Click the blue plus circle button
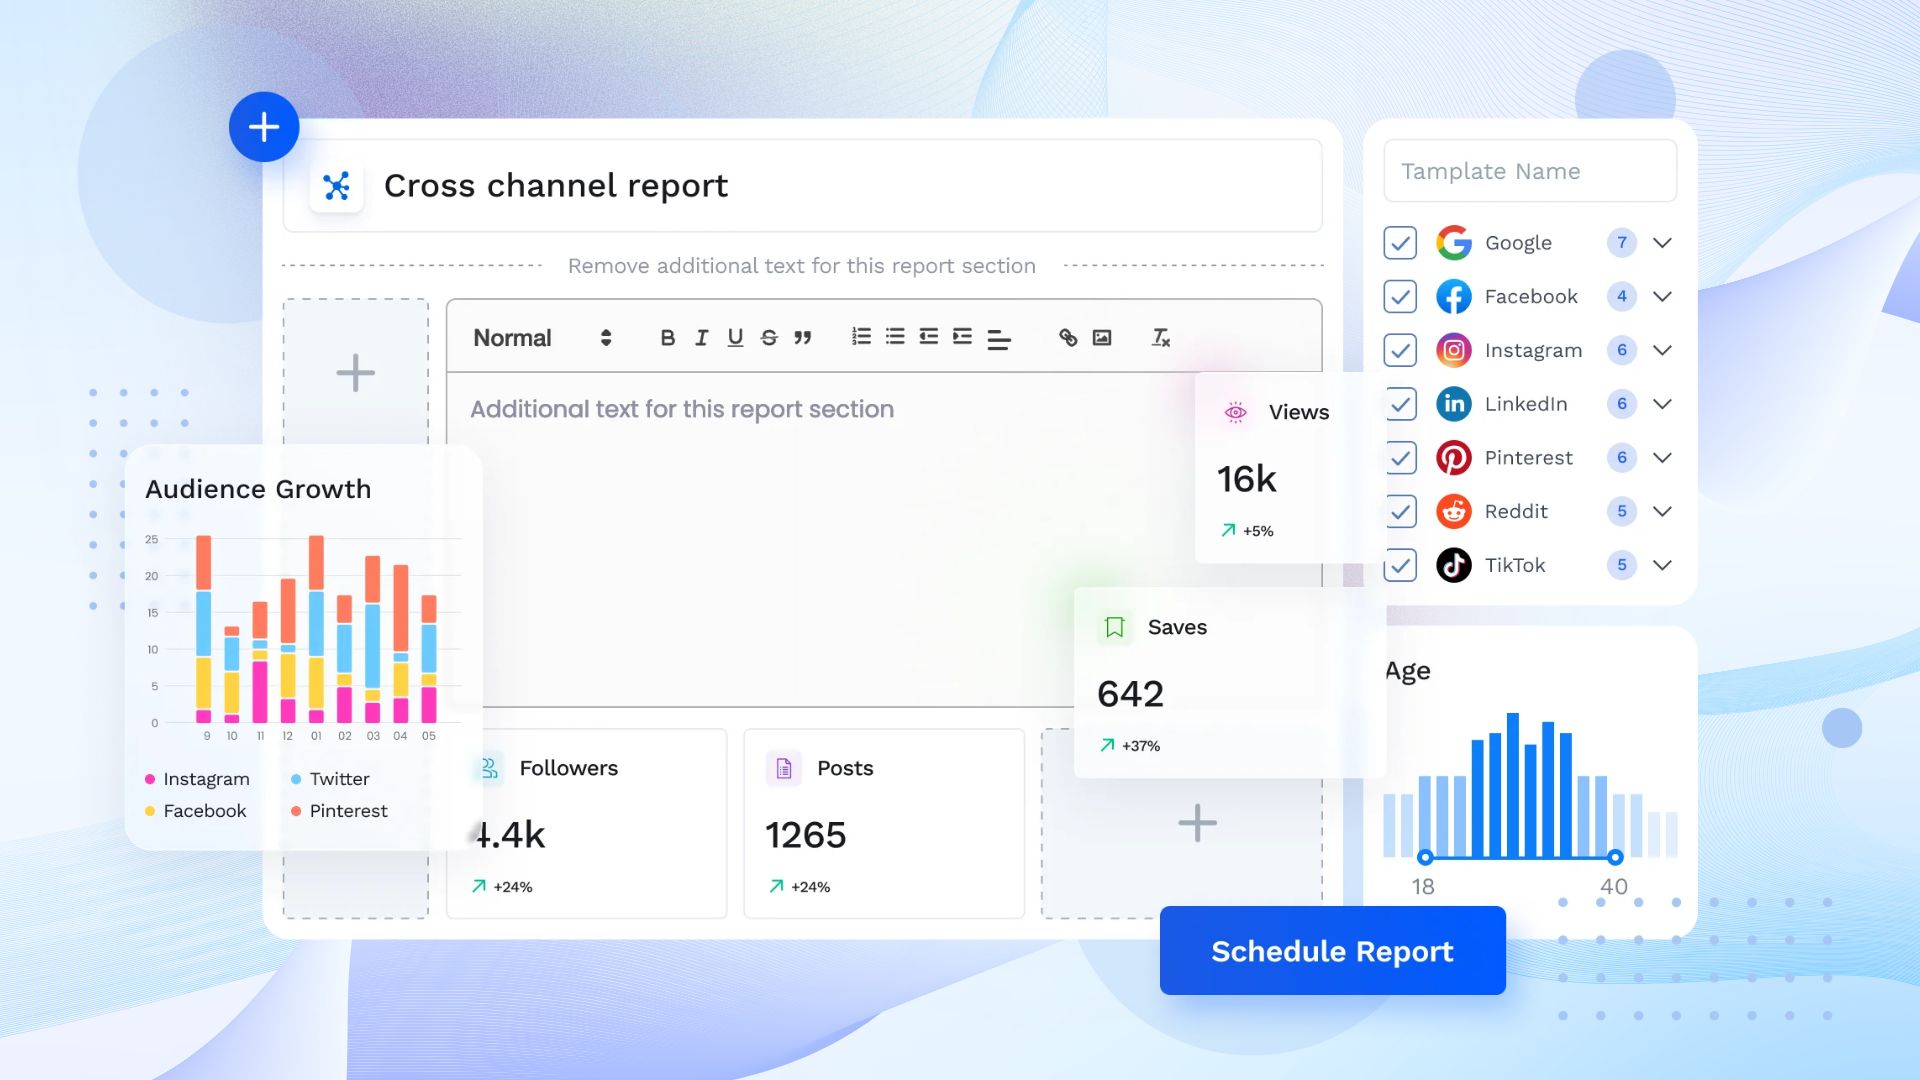1920x1080 pixels. tap(264, 127)
